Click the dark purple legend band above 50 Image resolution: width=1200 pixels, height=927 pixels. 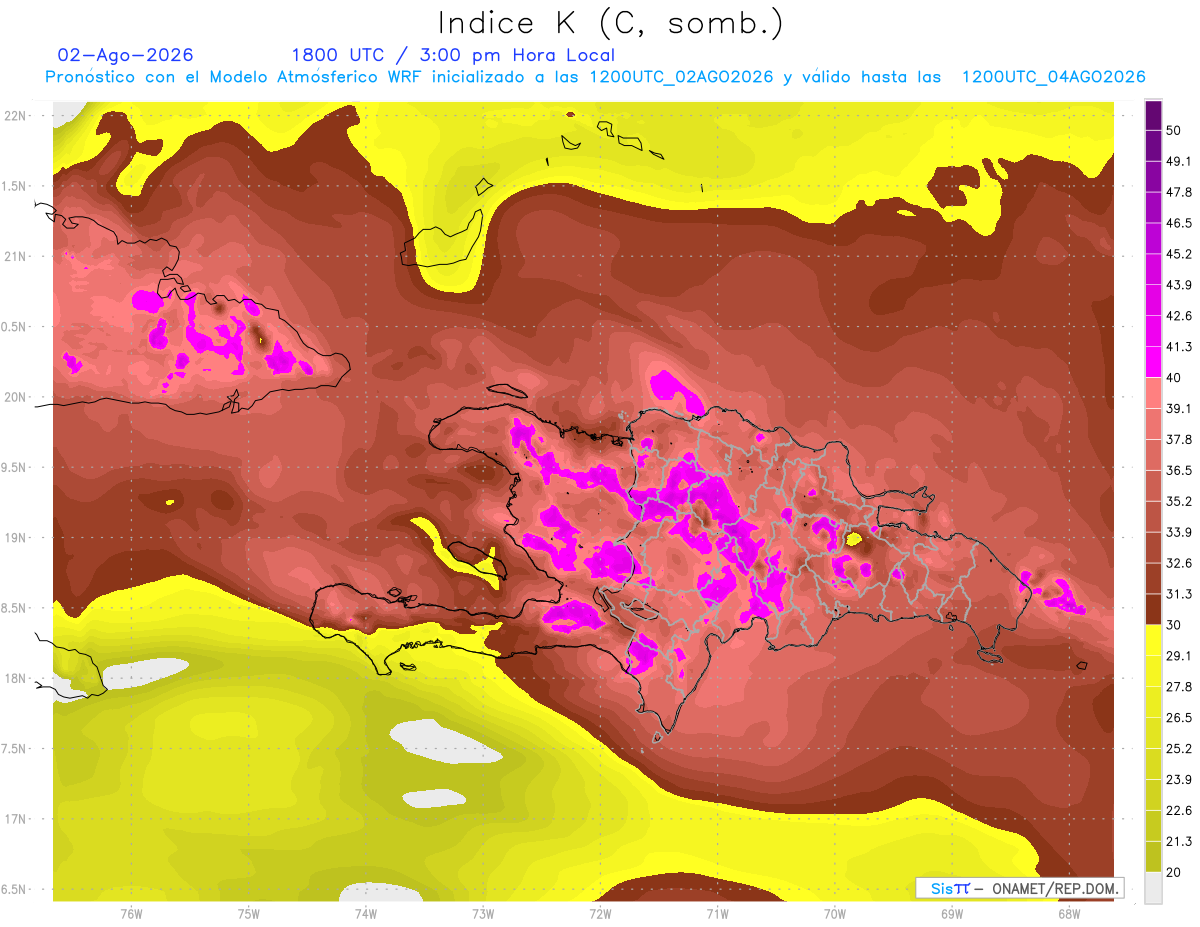(x=1153, y=115)
